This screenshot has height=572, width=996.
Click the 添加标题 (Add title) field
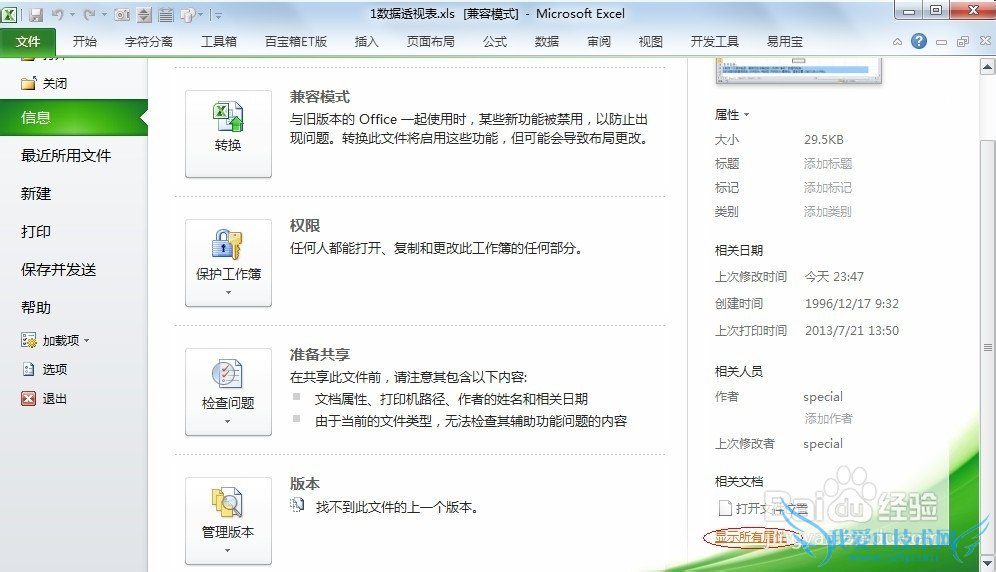pos(828,164)
